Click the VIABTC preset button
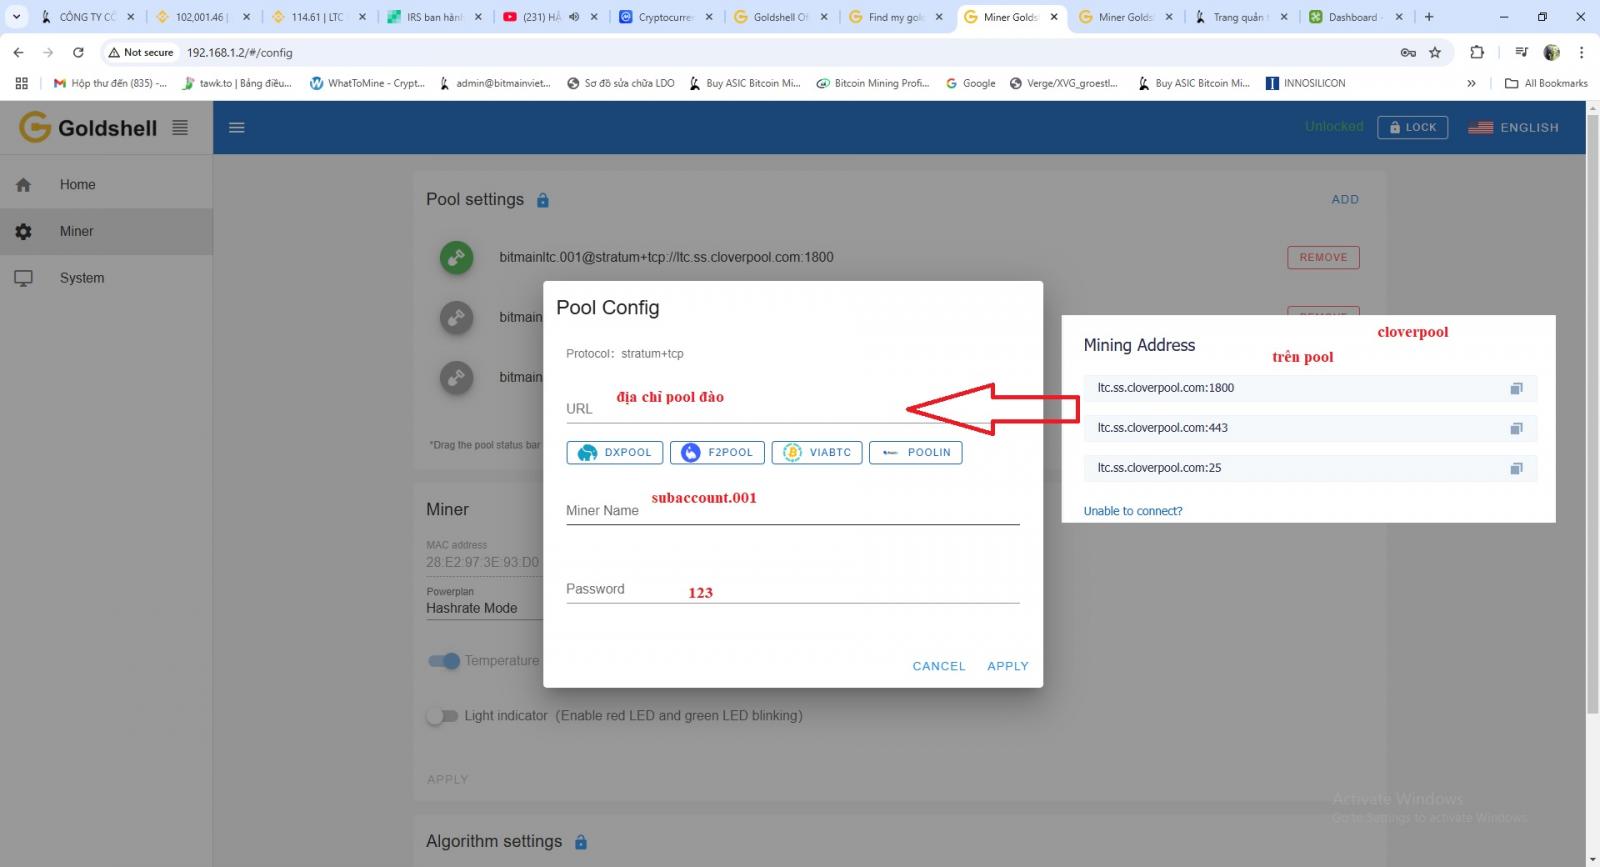Screen dimensions: 1600x867 click(x=817, y=453)
